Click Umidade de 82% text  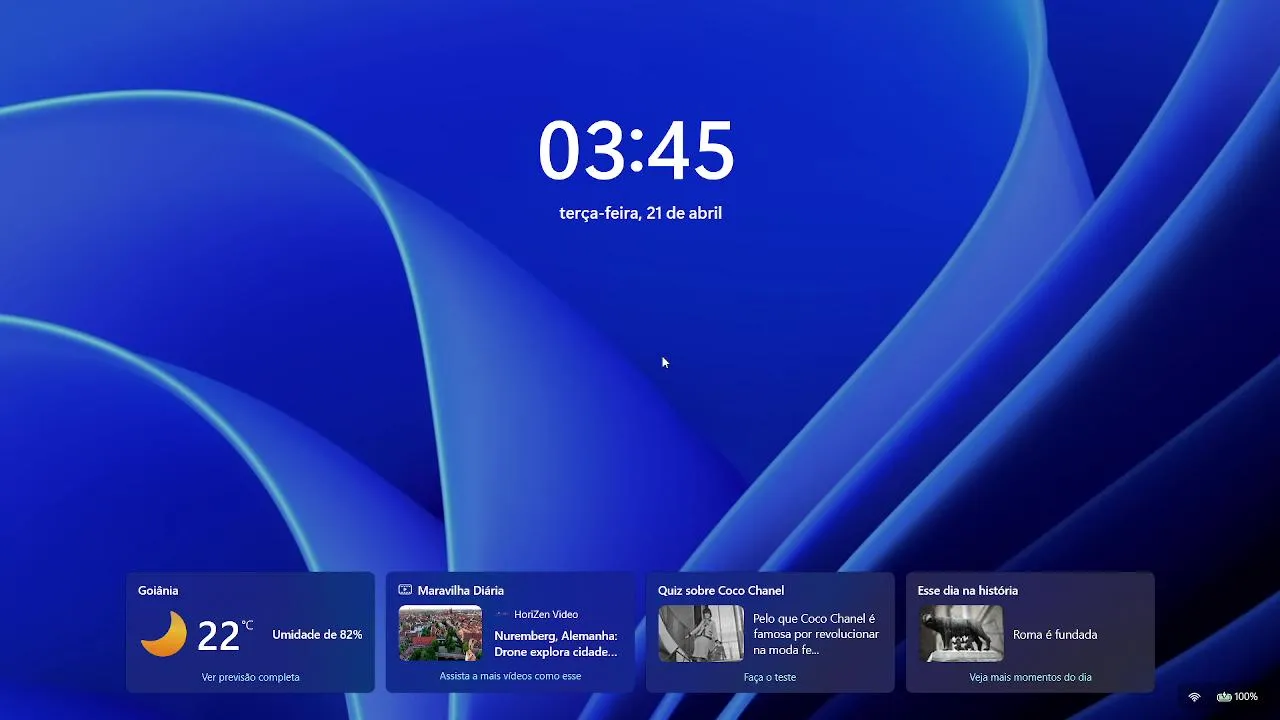point(317,635)
